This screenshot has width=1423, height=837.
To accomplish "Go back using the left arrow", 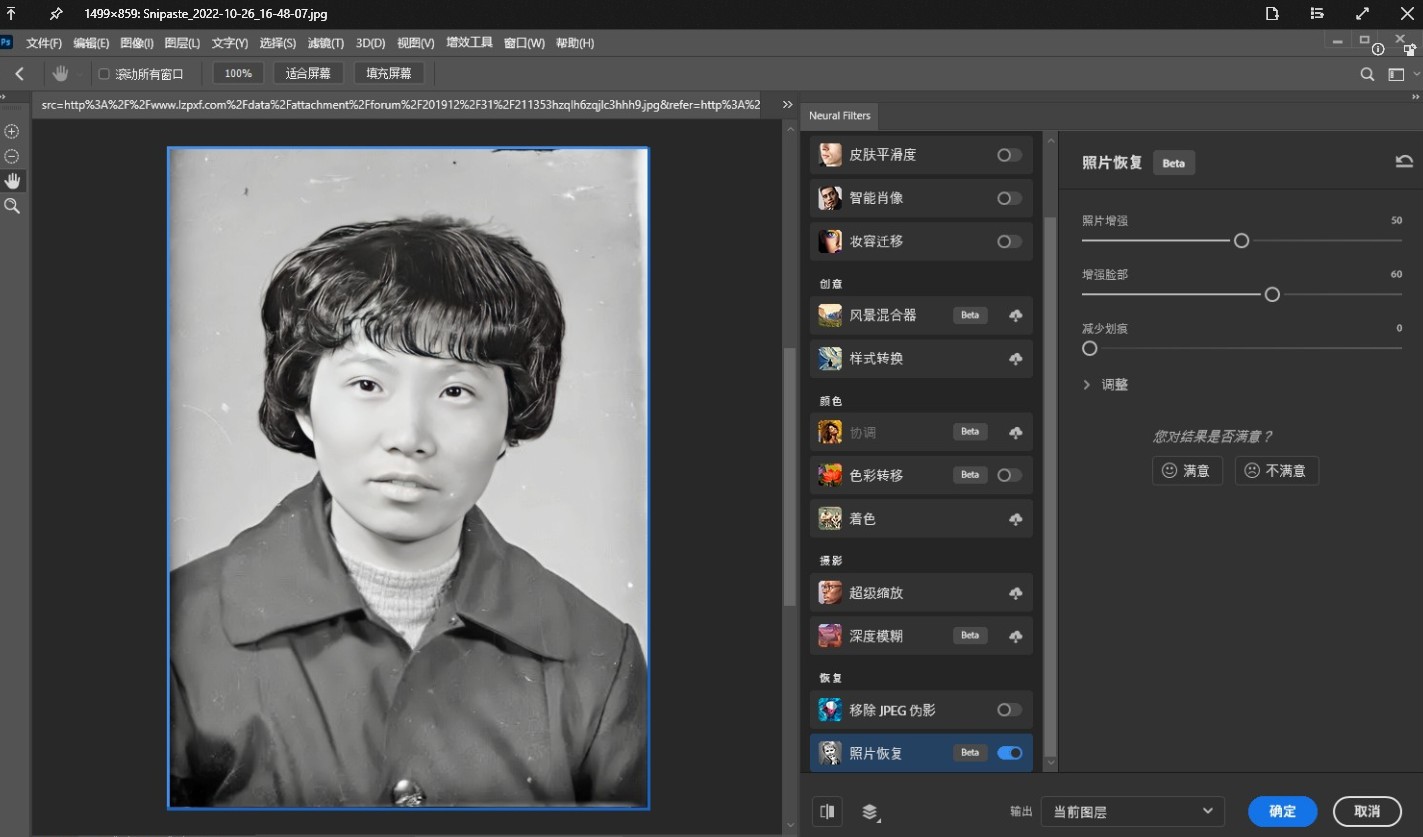I will (20, 73).
